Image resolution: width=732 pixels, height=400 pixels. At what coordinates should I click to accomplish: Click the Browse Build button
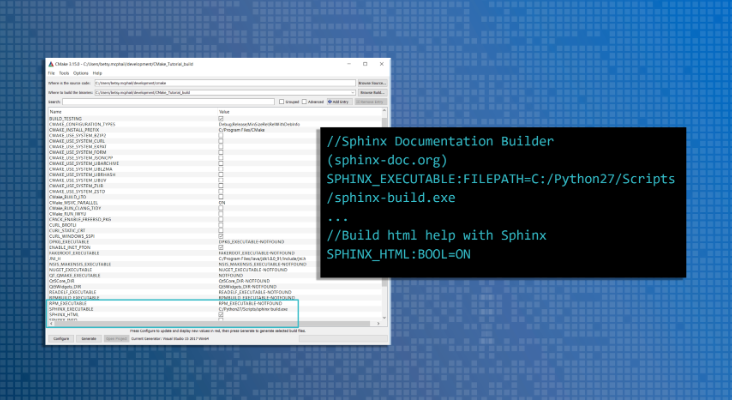(x=372, y=92)
